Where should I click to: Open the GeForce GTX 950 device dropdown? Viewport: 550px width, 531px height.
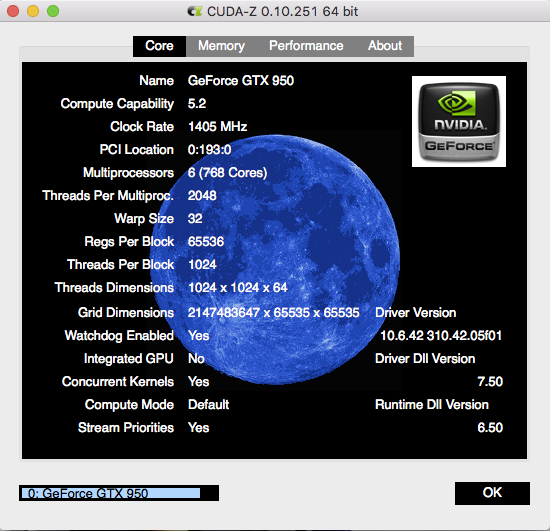119,493
